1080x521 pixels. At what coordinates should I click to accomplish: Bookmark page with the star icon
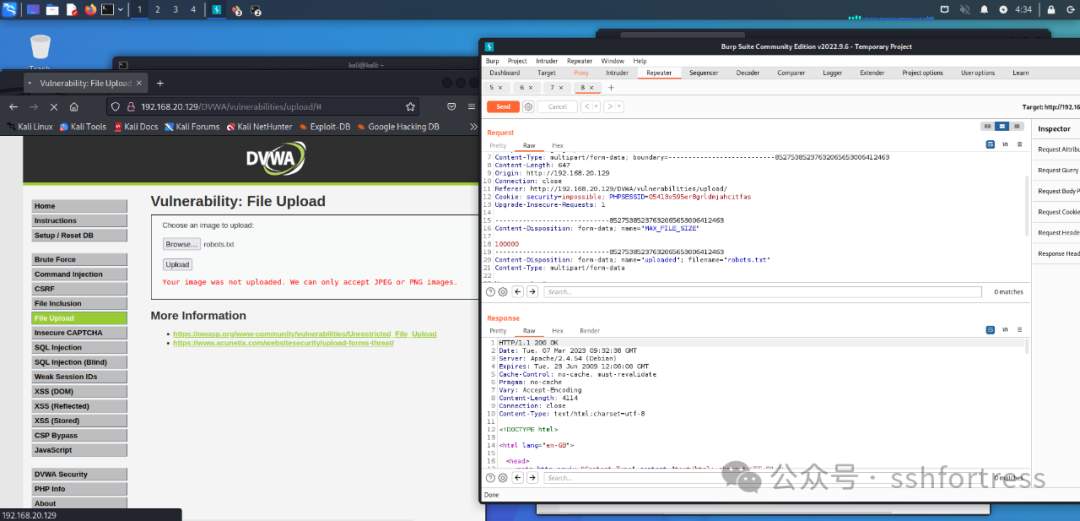410,107
